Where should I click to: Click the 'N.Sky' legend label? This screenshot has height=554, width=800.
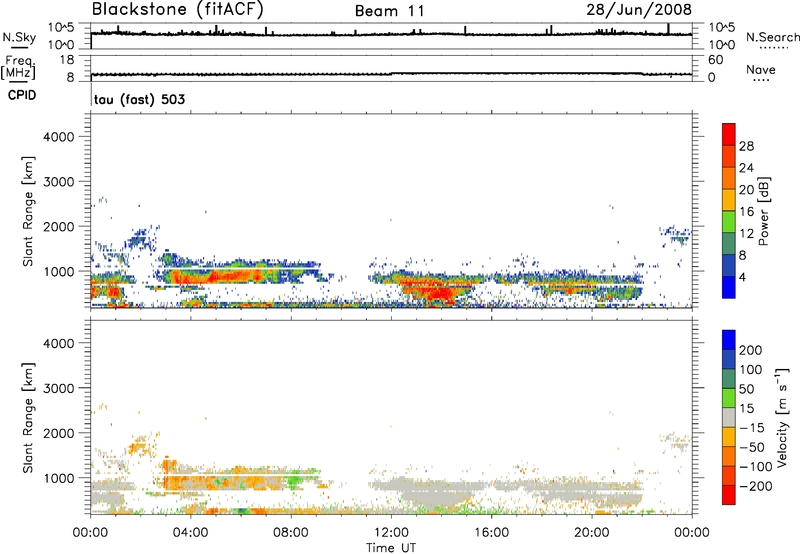(x=19, y=37)
